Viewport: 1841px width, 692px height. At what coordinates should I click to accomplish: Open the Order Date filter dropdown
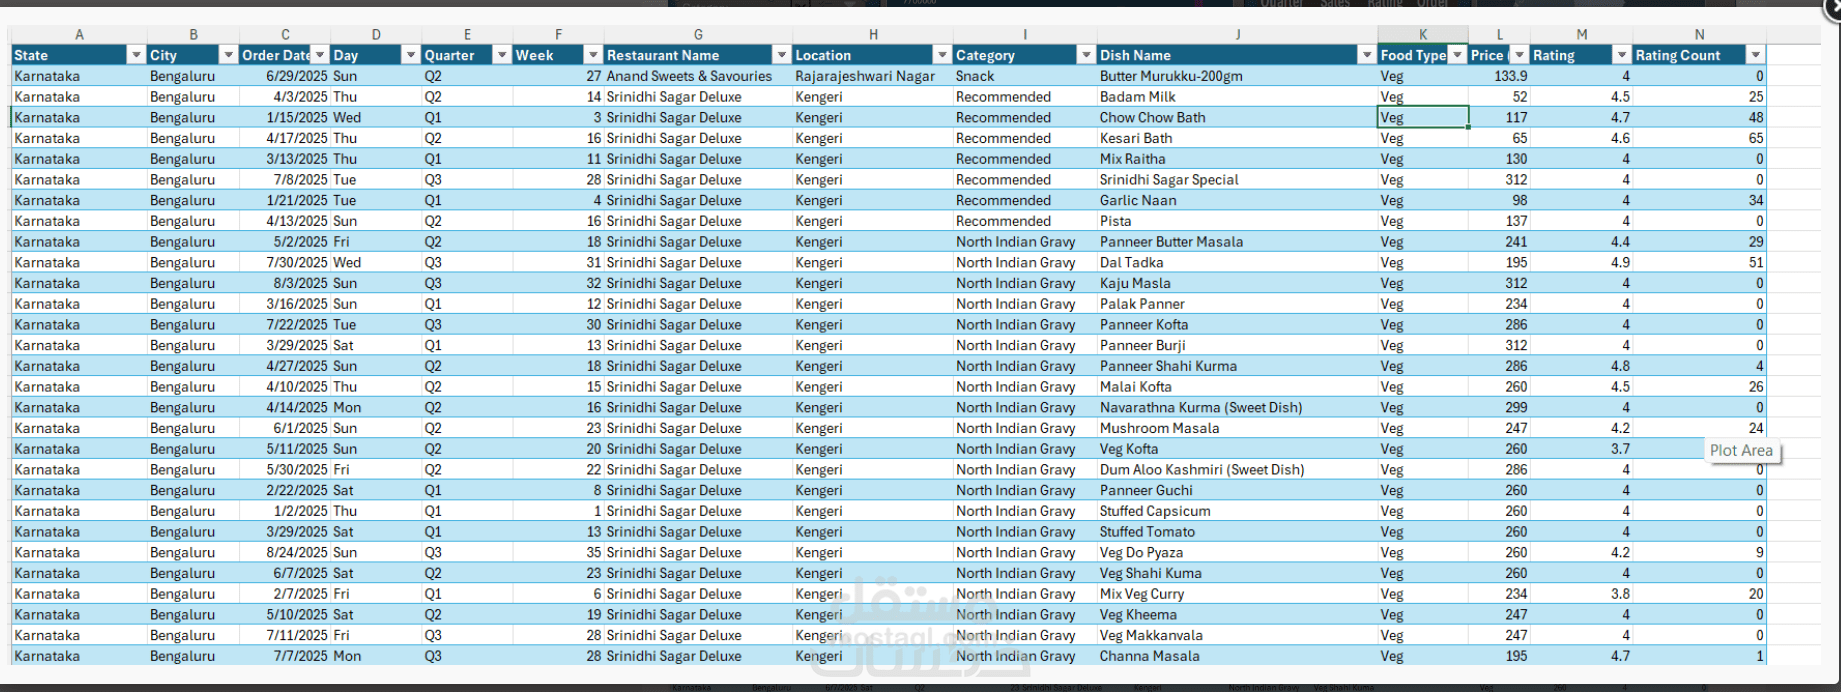(319, 55)
